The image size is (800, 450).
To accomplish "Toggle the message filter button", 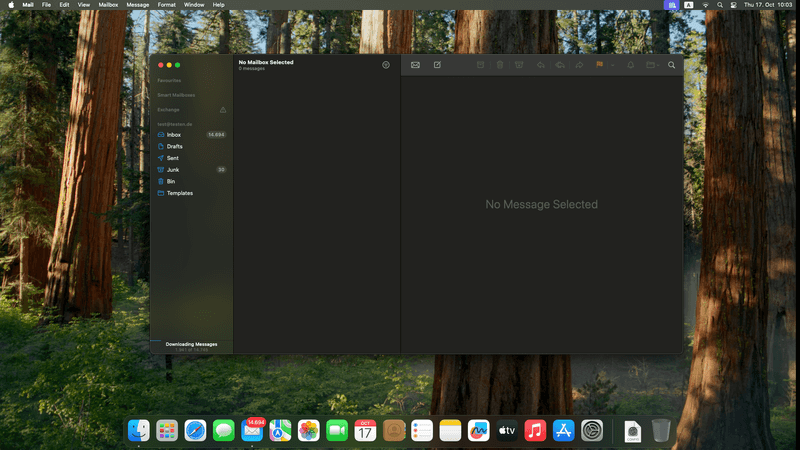I will (386, 65).
